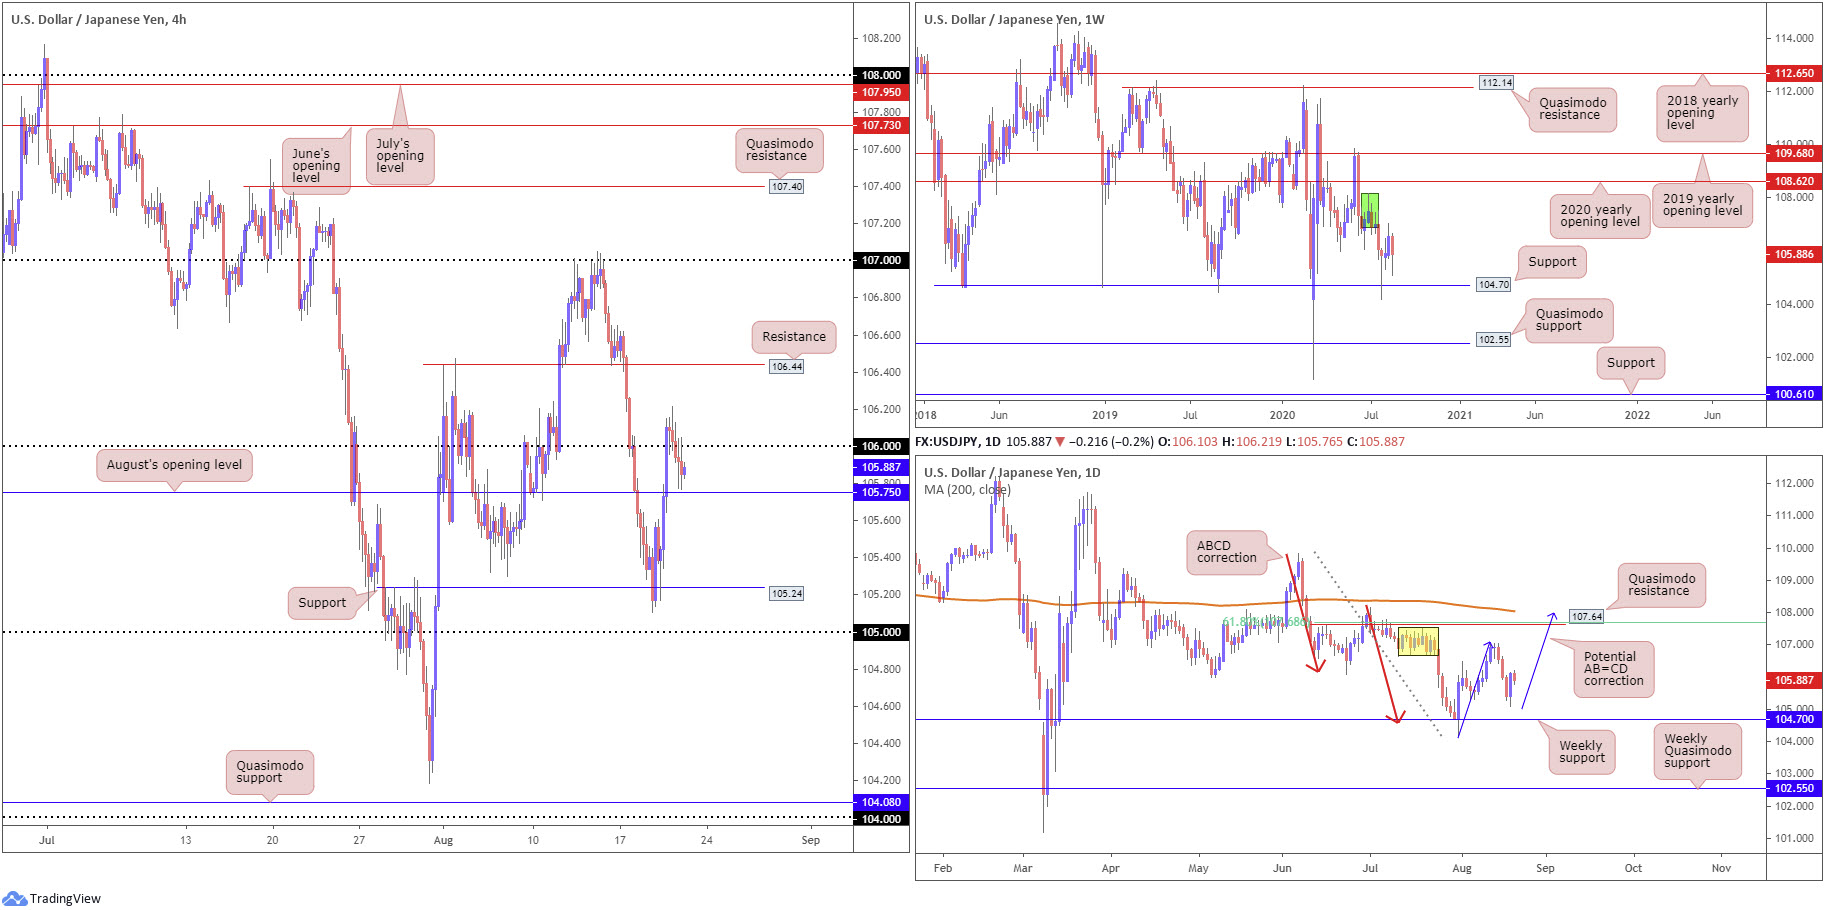Click the 'Weekly Quasimodo support' callout
Viewport: 1826px width, 910px height.
click(x=1698, y=751)
